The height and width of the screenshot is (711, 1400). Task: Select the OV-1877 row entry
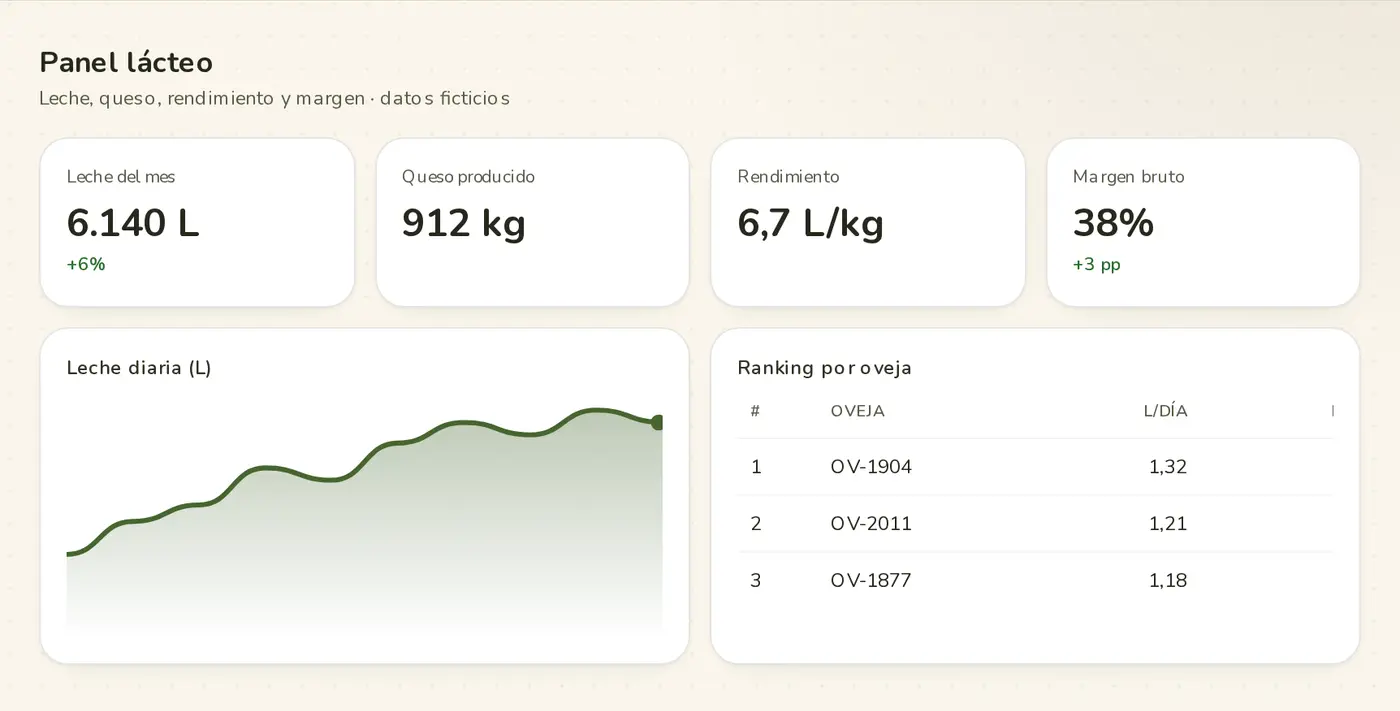pos(871,581)
